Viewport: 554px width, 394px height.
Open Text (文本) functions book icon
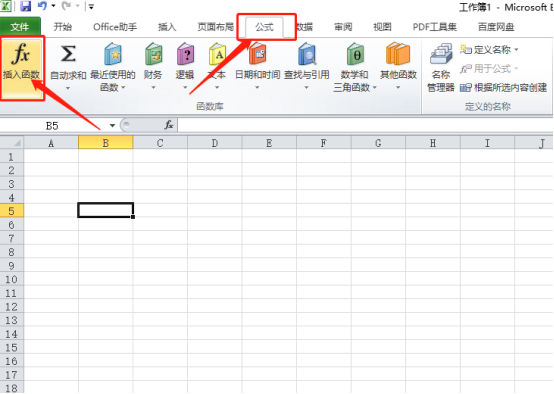click(217, 54)
